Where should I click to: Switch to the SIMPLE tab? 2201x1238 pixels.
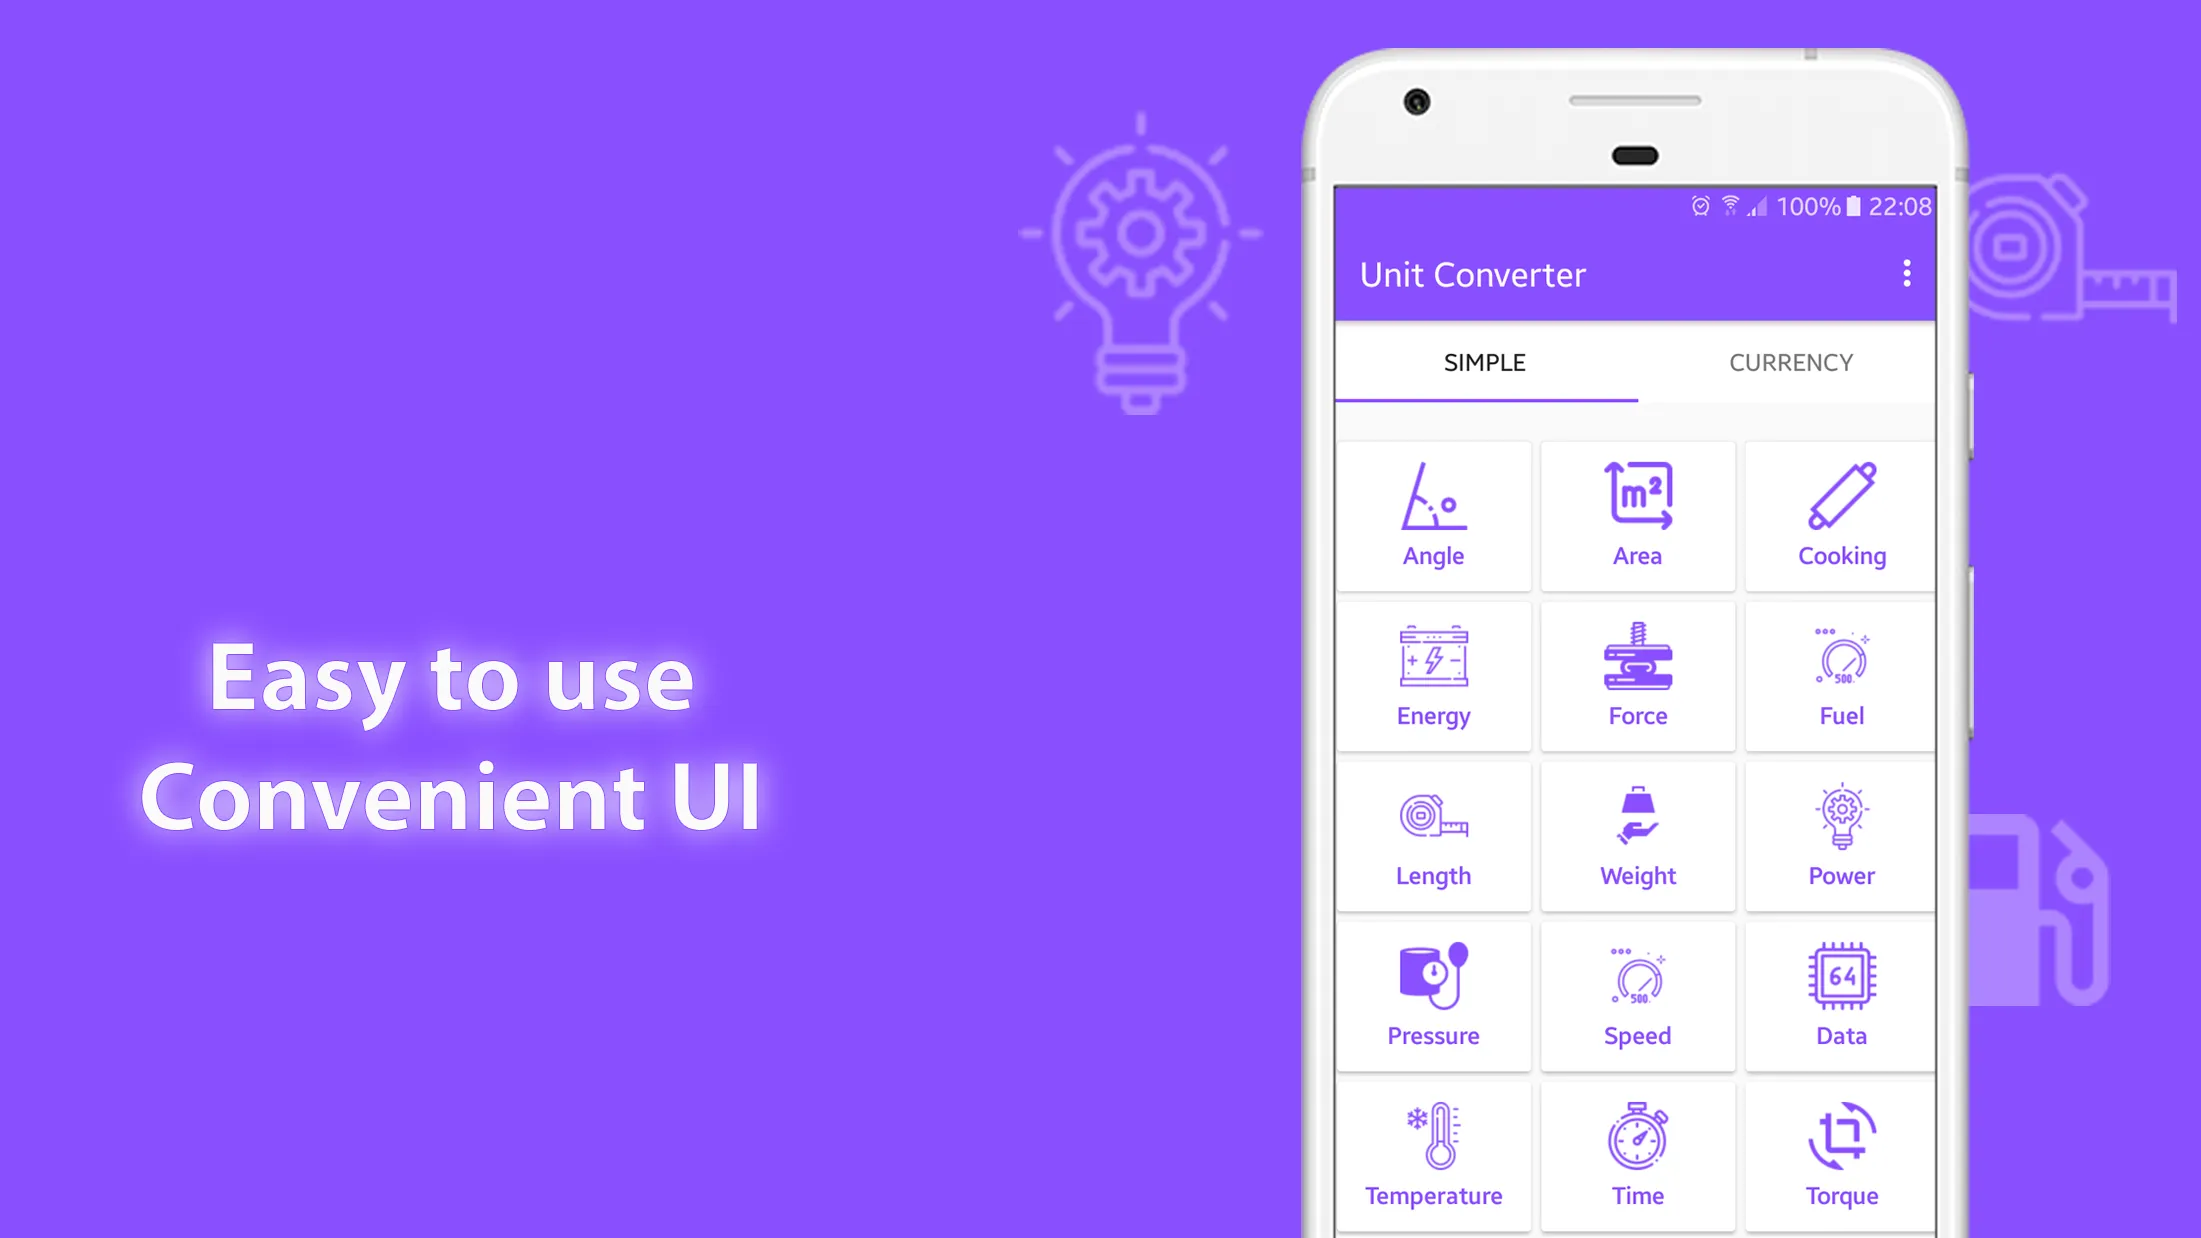click(1484, 361)
